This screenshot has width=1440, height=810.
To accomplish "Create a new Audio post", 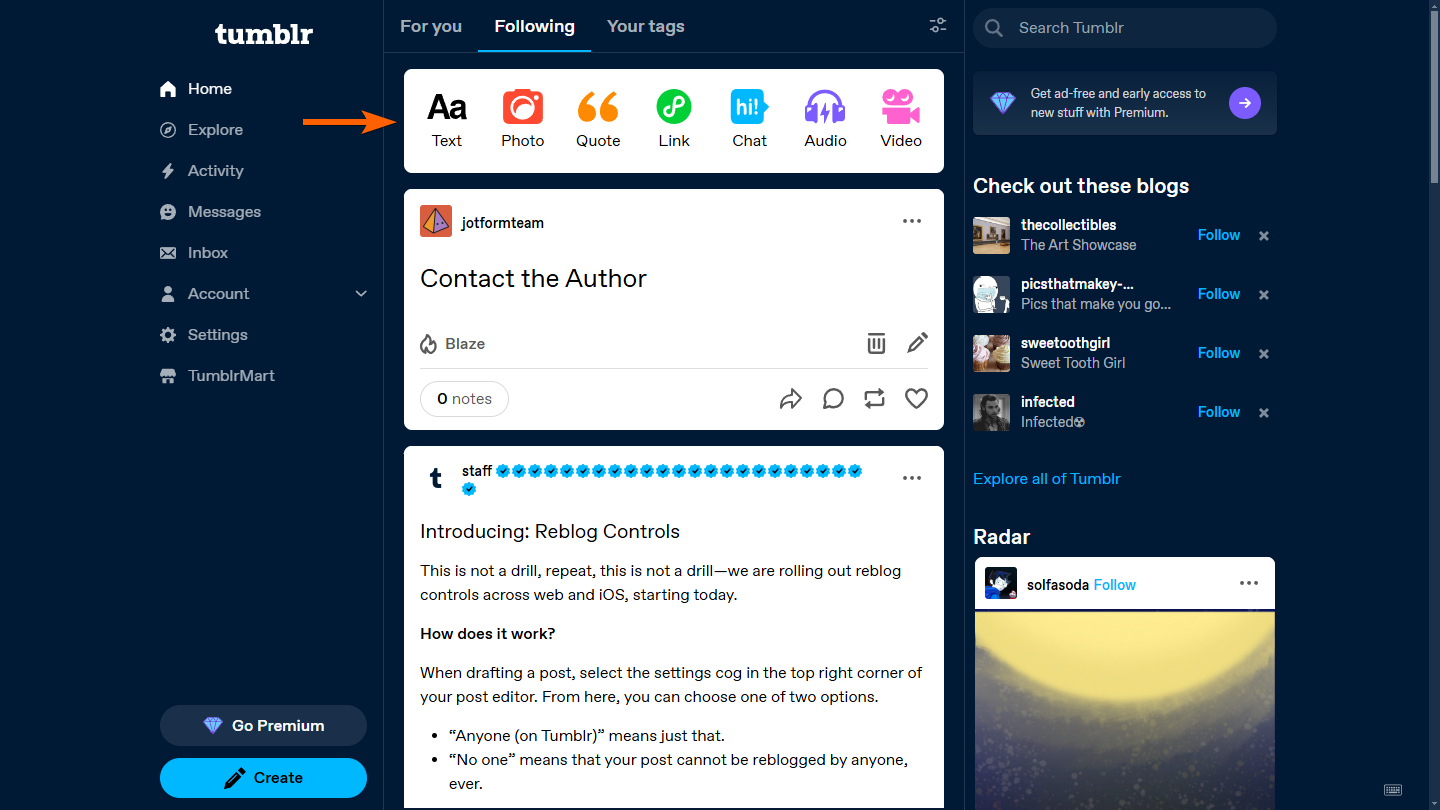I will pos(826,120).
